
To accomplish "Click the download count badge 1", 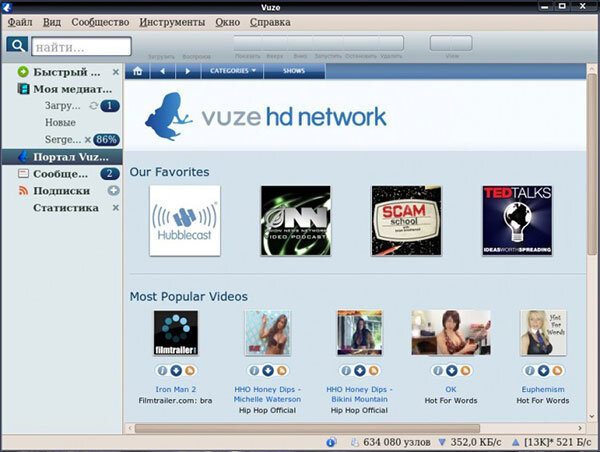I will pos(110,106).
